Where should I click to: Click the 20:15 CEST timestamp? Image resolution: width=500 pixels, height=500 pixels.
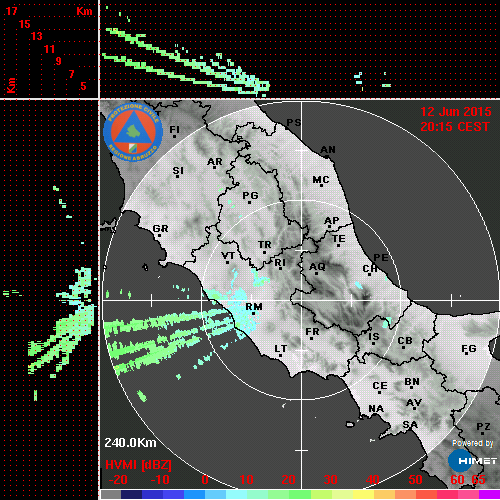[x=455, y=127]
